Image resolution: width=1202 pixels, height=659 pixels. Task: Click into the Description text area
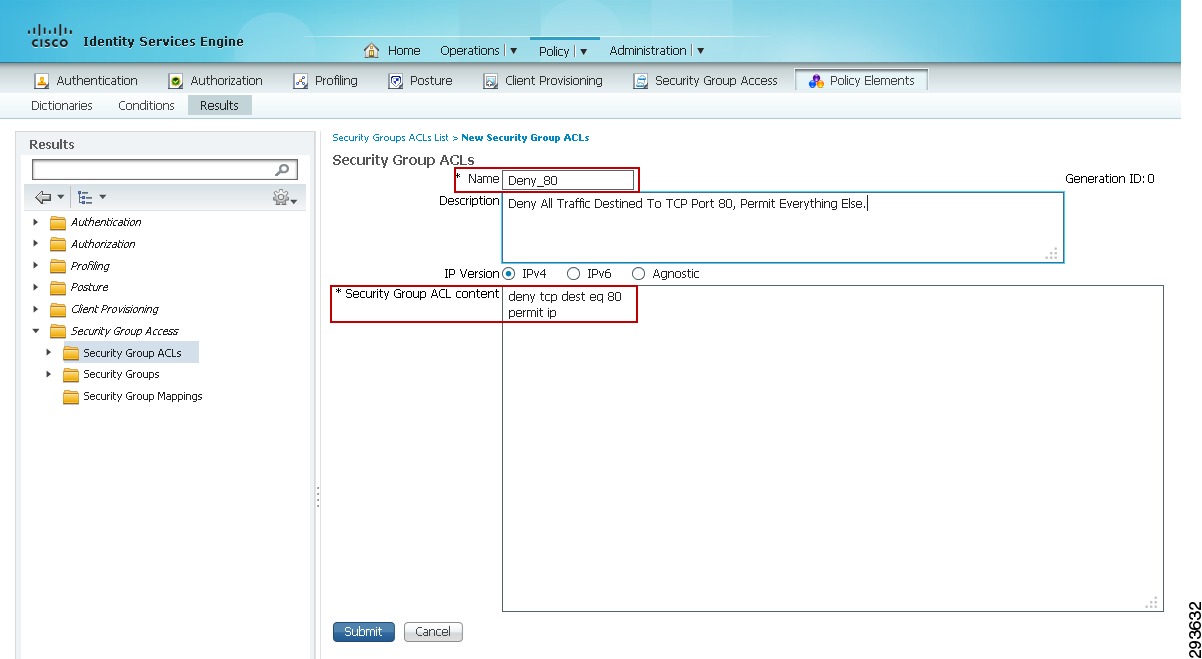click(x=782, y=227)
